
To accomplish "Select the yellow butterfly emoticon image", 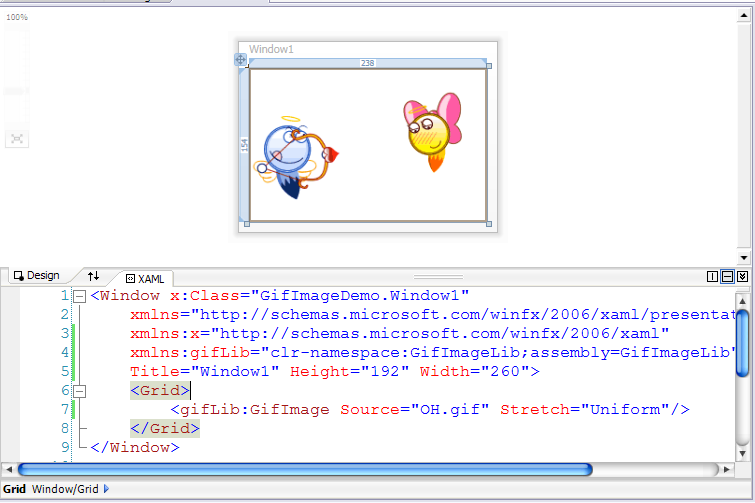I will 432,132.
